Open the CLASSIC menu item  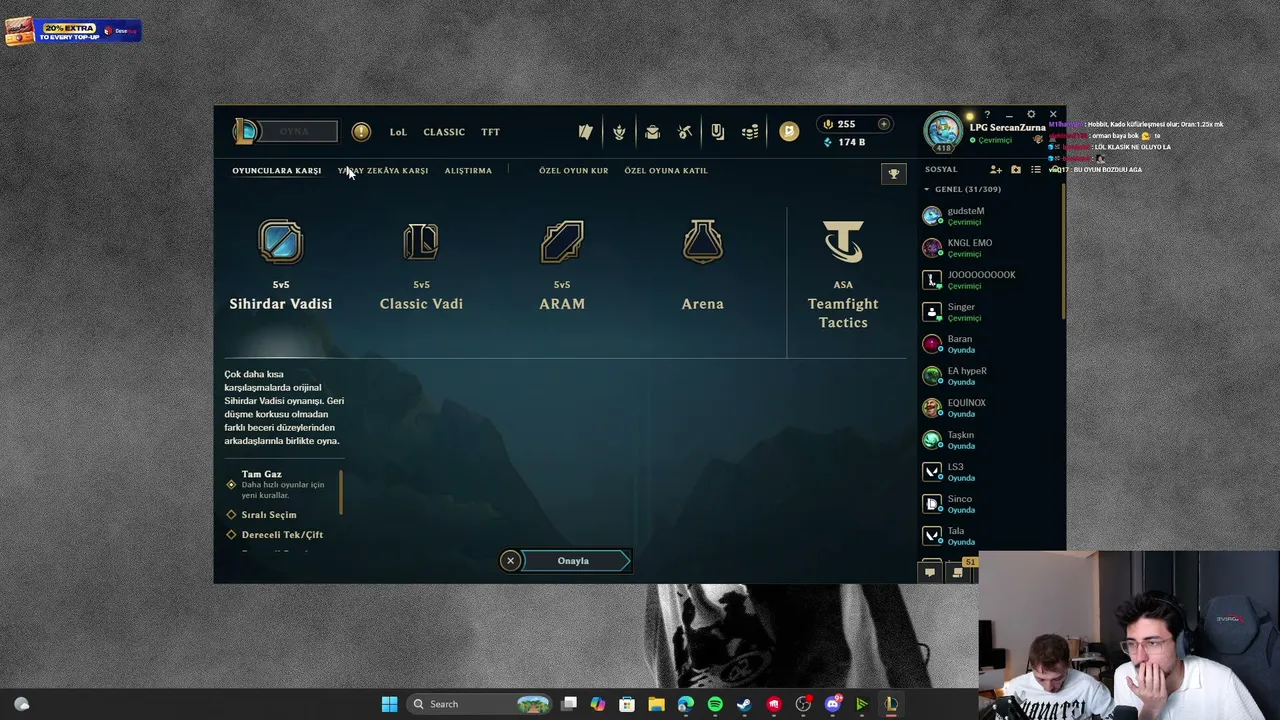[444, 132]
